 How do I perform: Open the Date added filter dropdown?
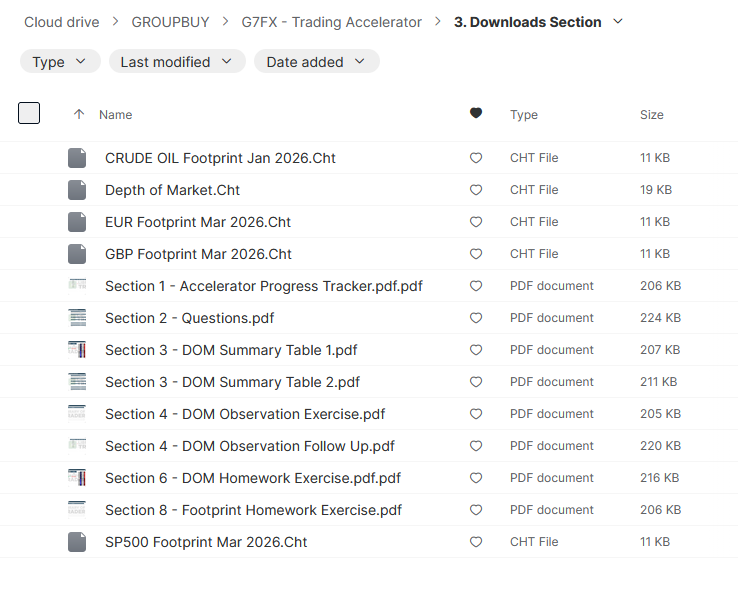click(x=316, y=62)
